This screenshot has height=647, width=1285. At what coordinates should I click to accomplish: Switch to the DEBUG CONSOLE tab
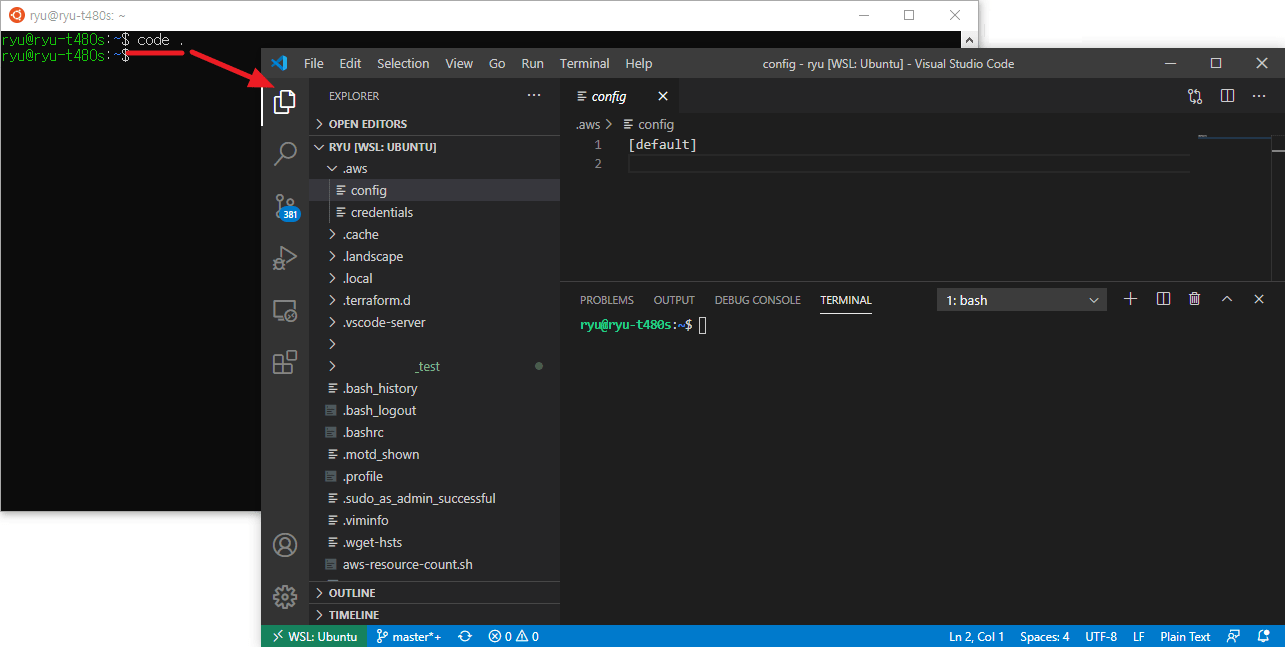[x=757, y=300]
